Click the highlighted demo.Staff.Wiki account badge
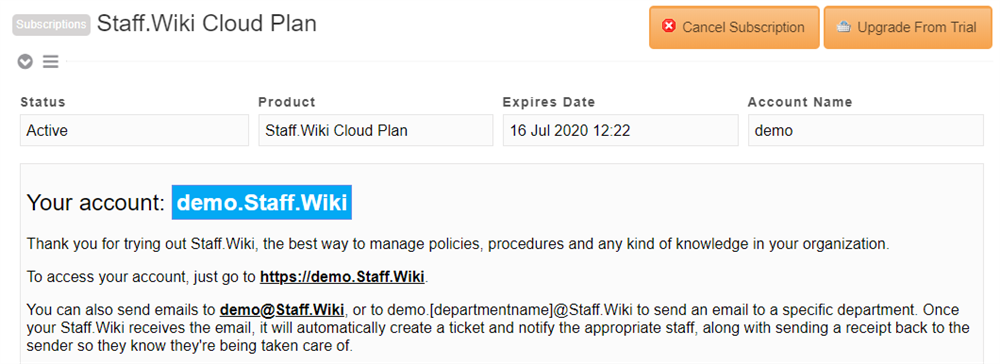This screenshot has height=364, width=1000. [262, 203]
